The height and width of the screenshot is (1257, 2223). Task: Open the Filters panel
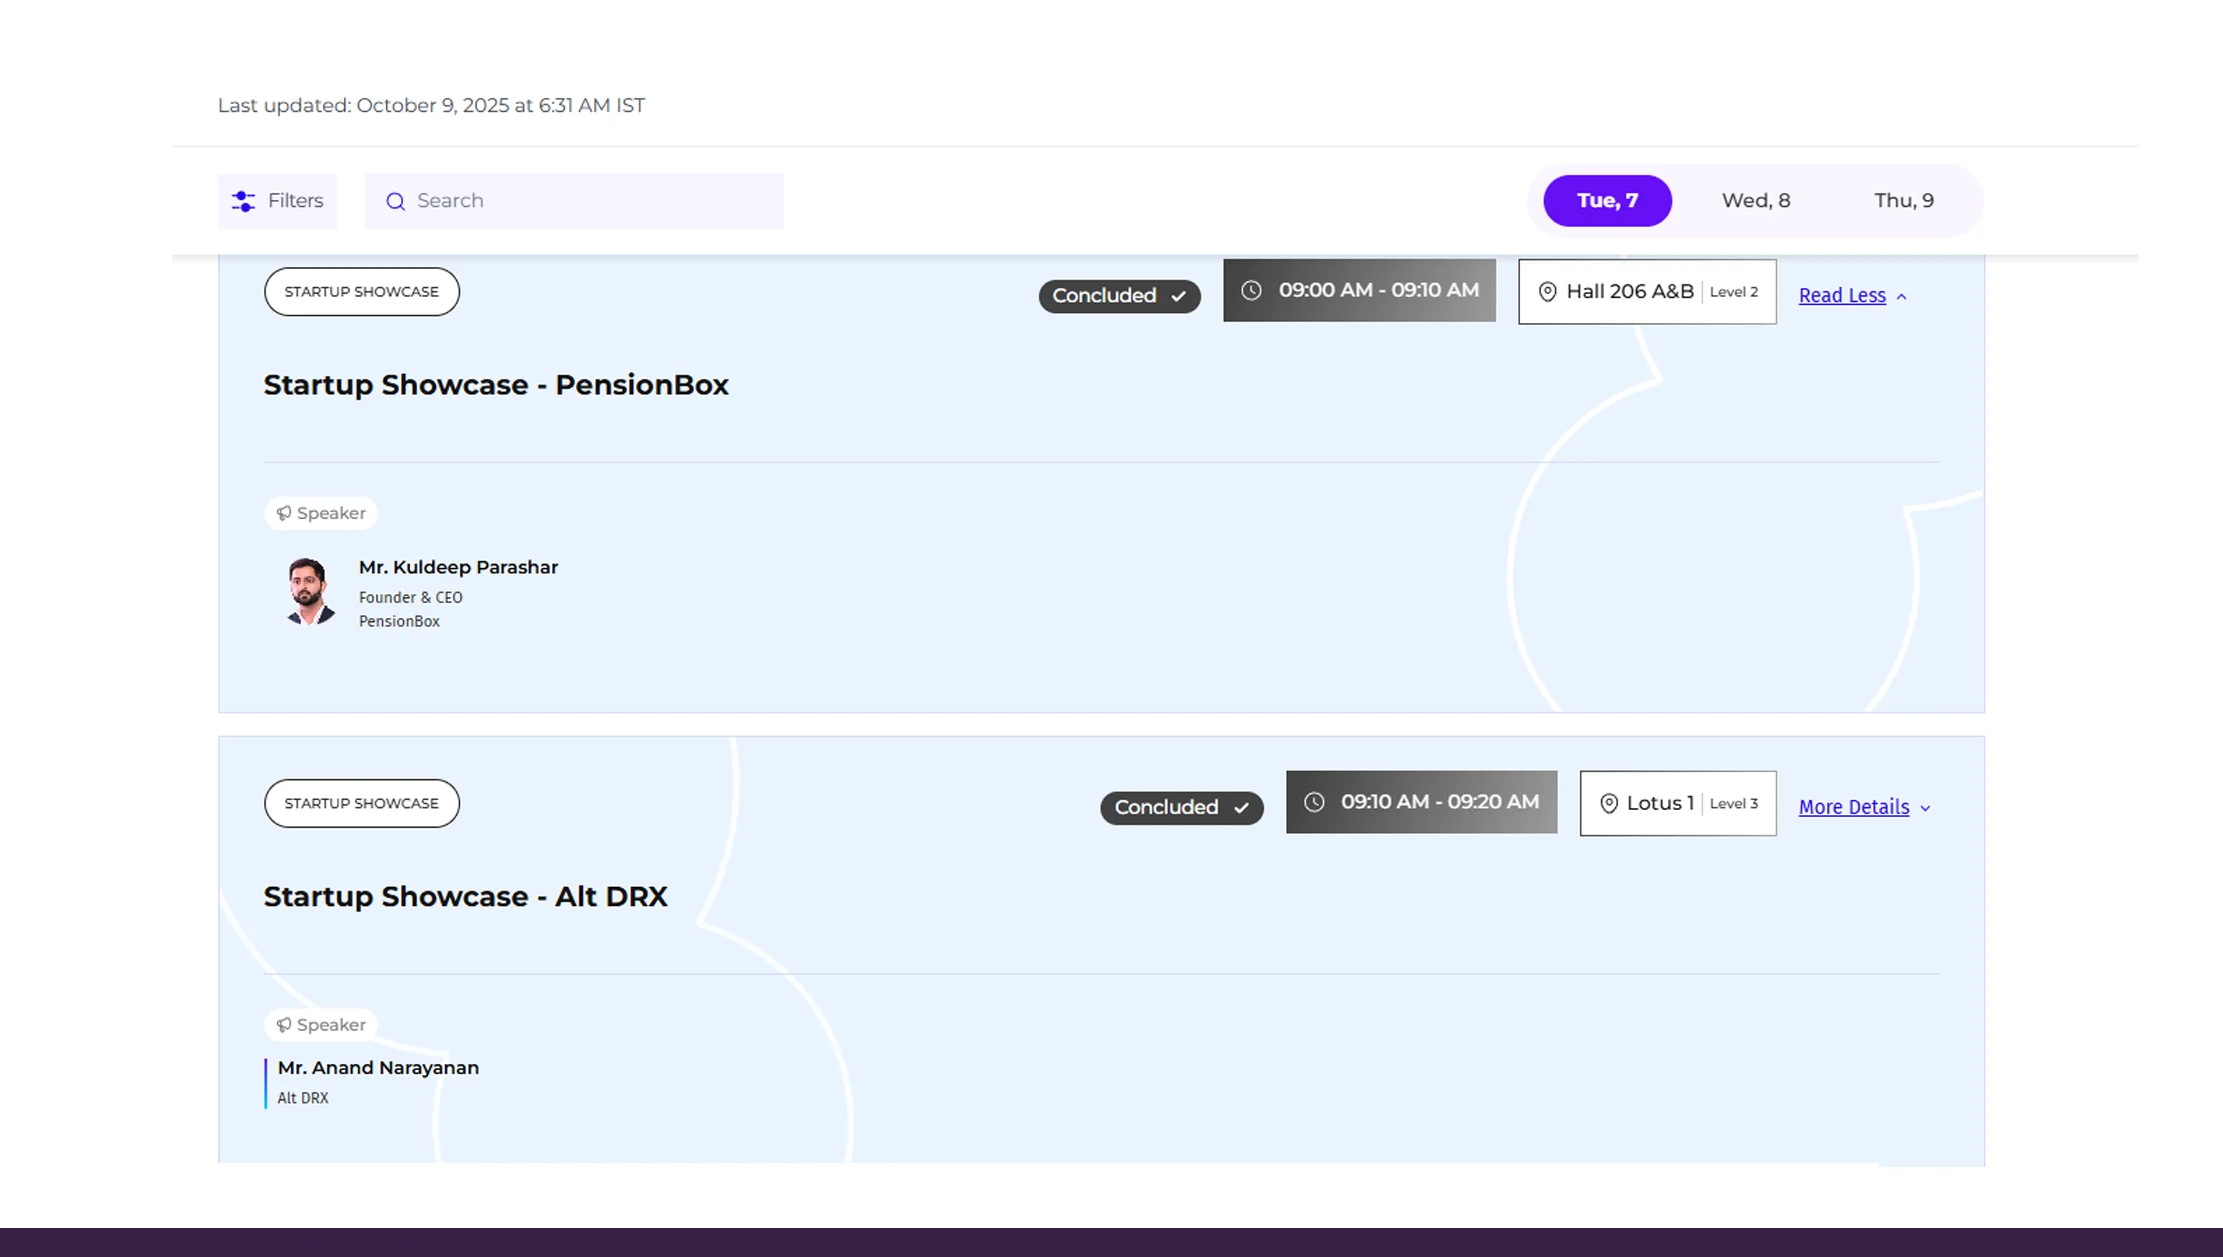pyautogui.click(x=278, y=201)
